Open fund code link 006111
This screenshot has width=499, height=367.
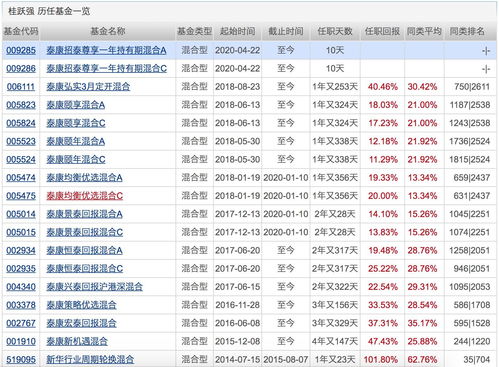point(21,87)
